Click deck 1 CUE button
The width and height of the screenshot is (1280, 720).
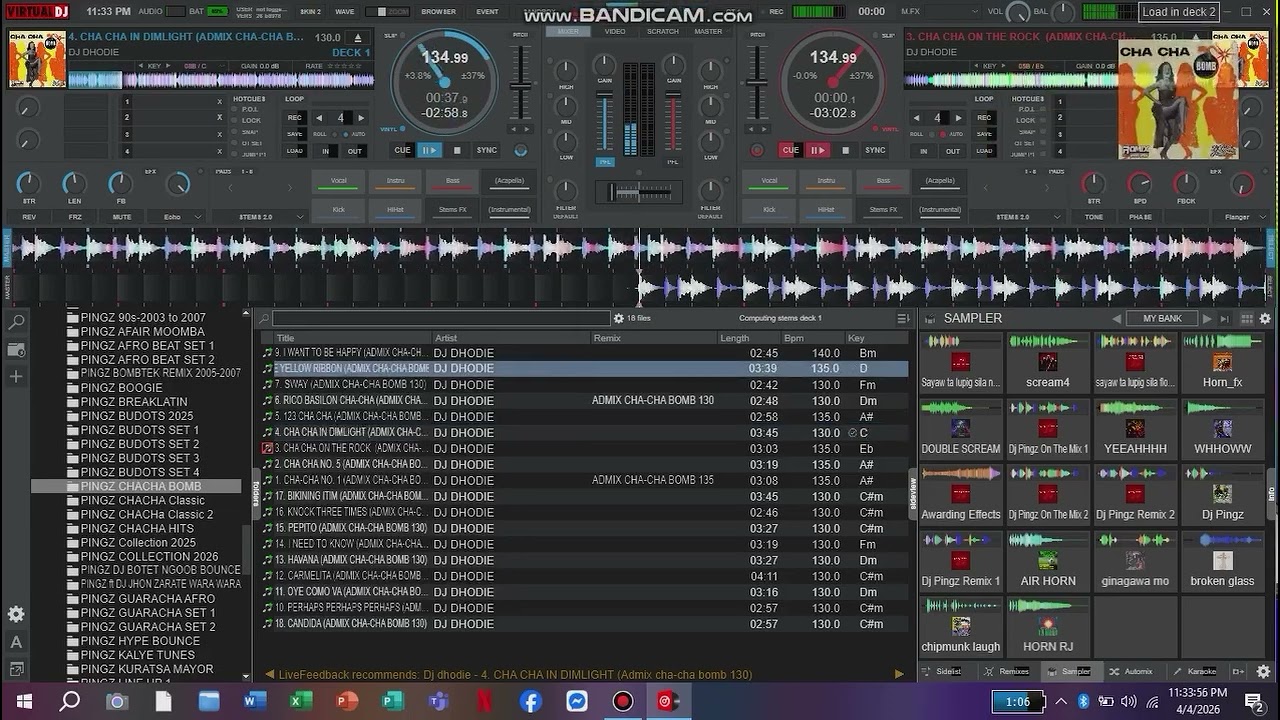click(x=402, y=150)
